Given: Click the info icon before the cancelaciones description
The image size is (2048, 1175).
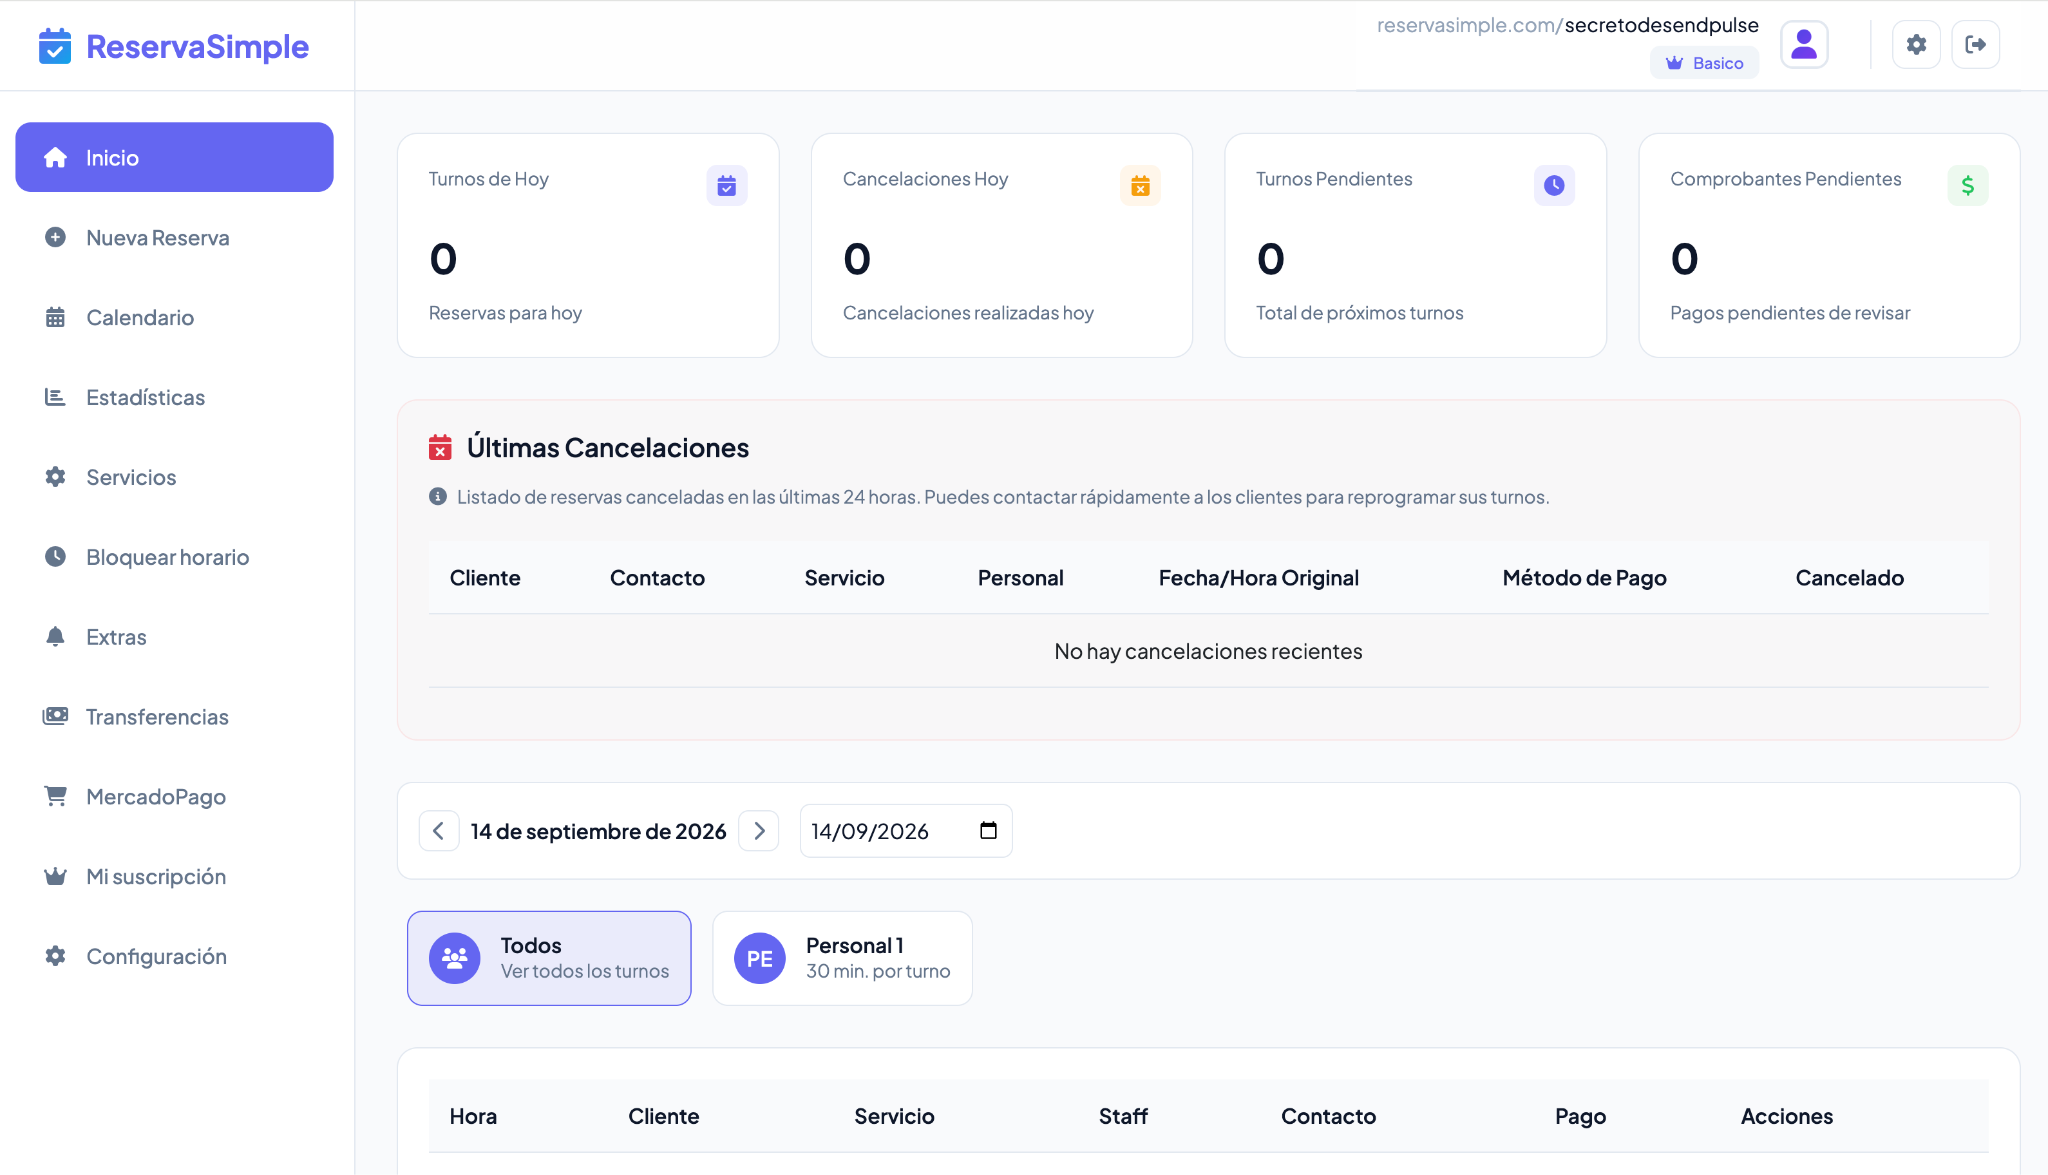Looking at the screenshot, I should point(438,496).
